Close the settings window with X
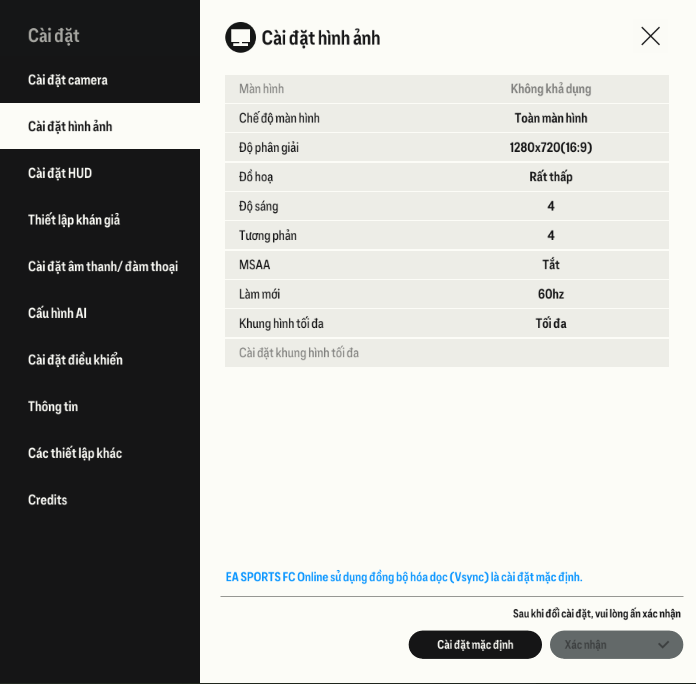 (650, 36)
